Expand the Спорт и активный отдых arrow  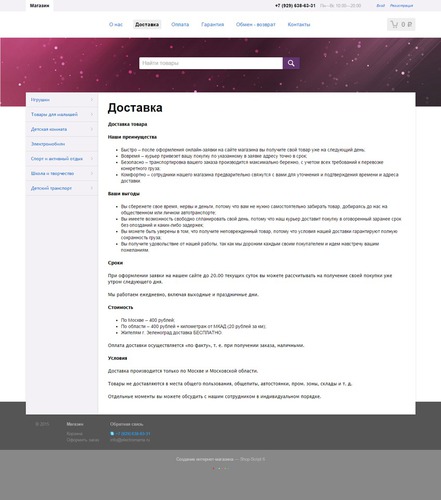coord(92,159)
